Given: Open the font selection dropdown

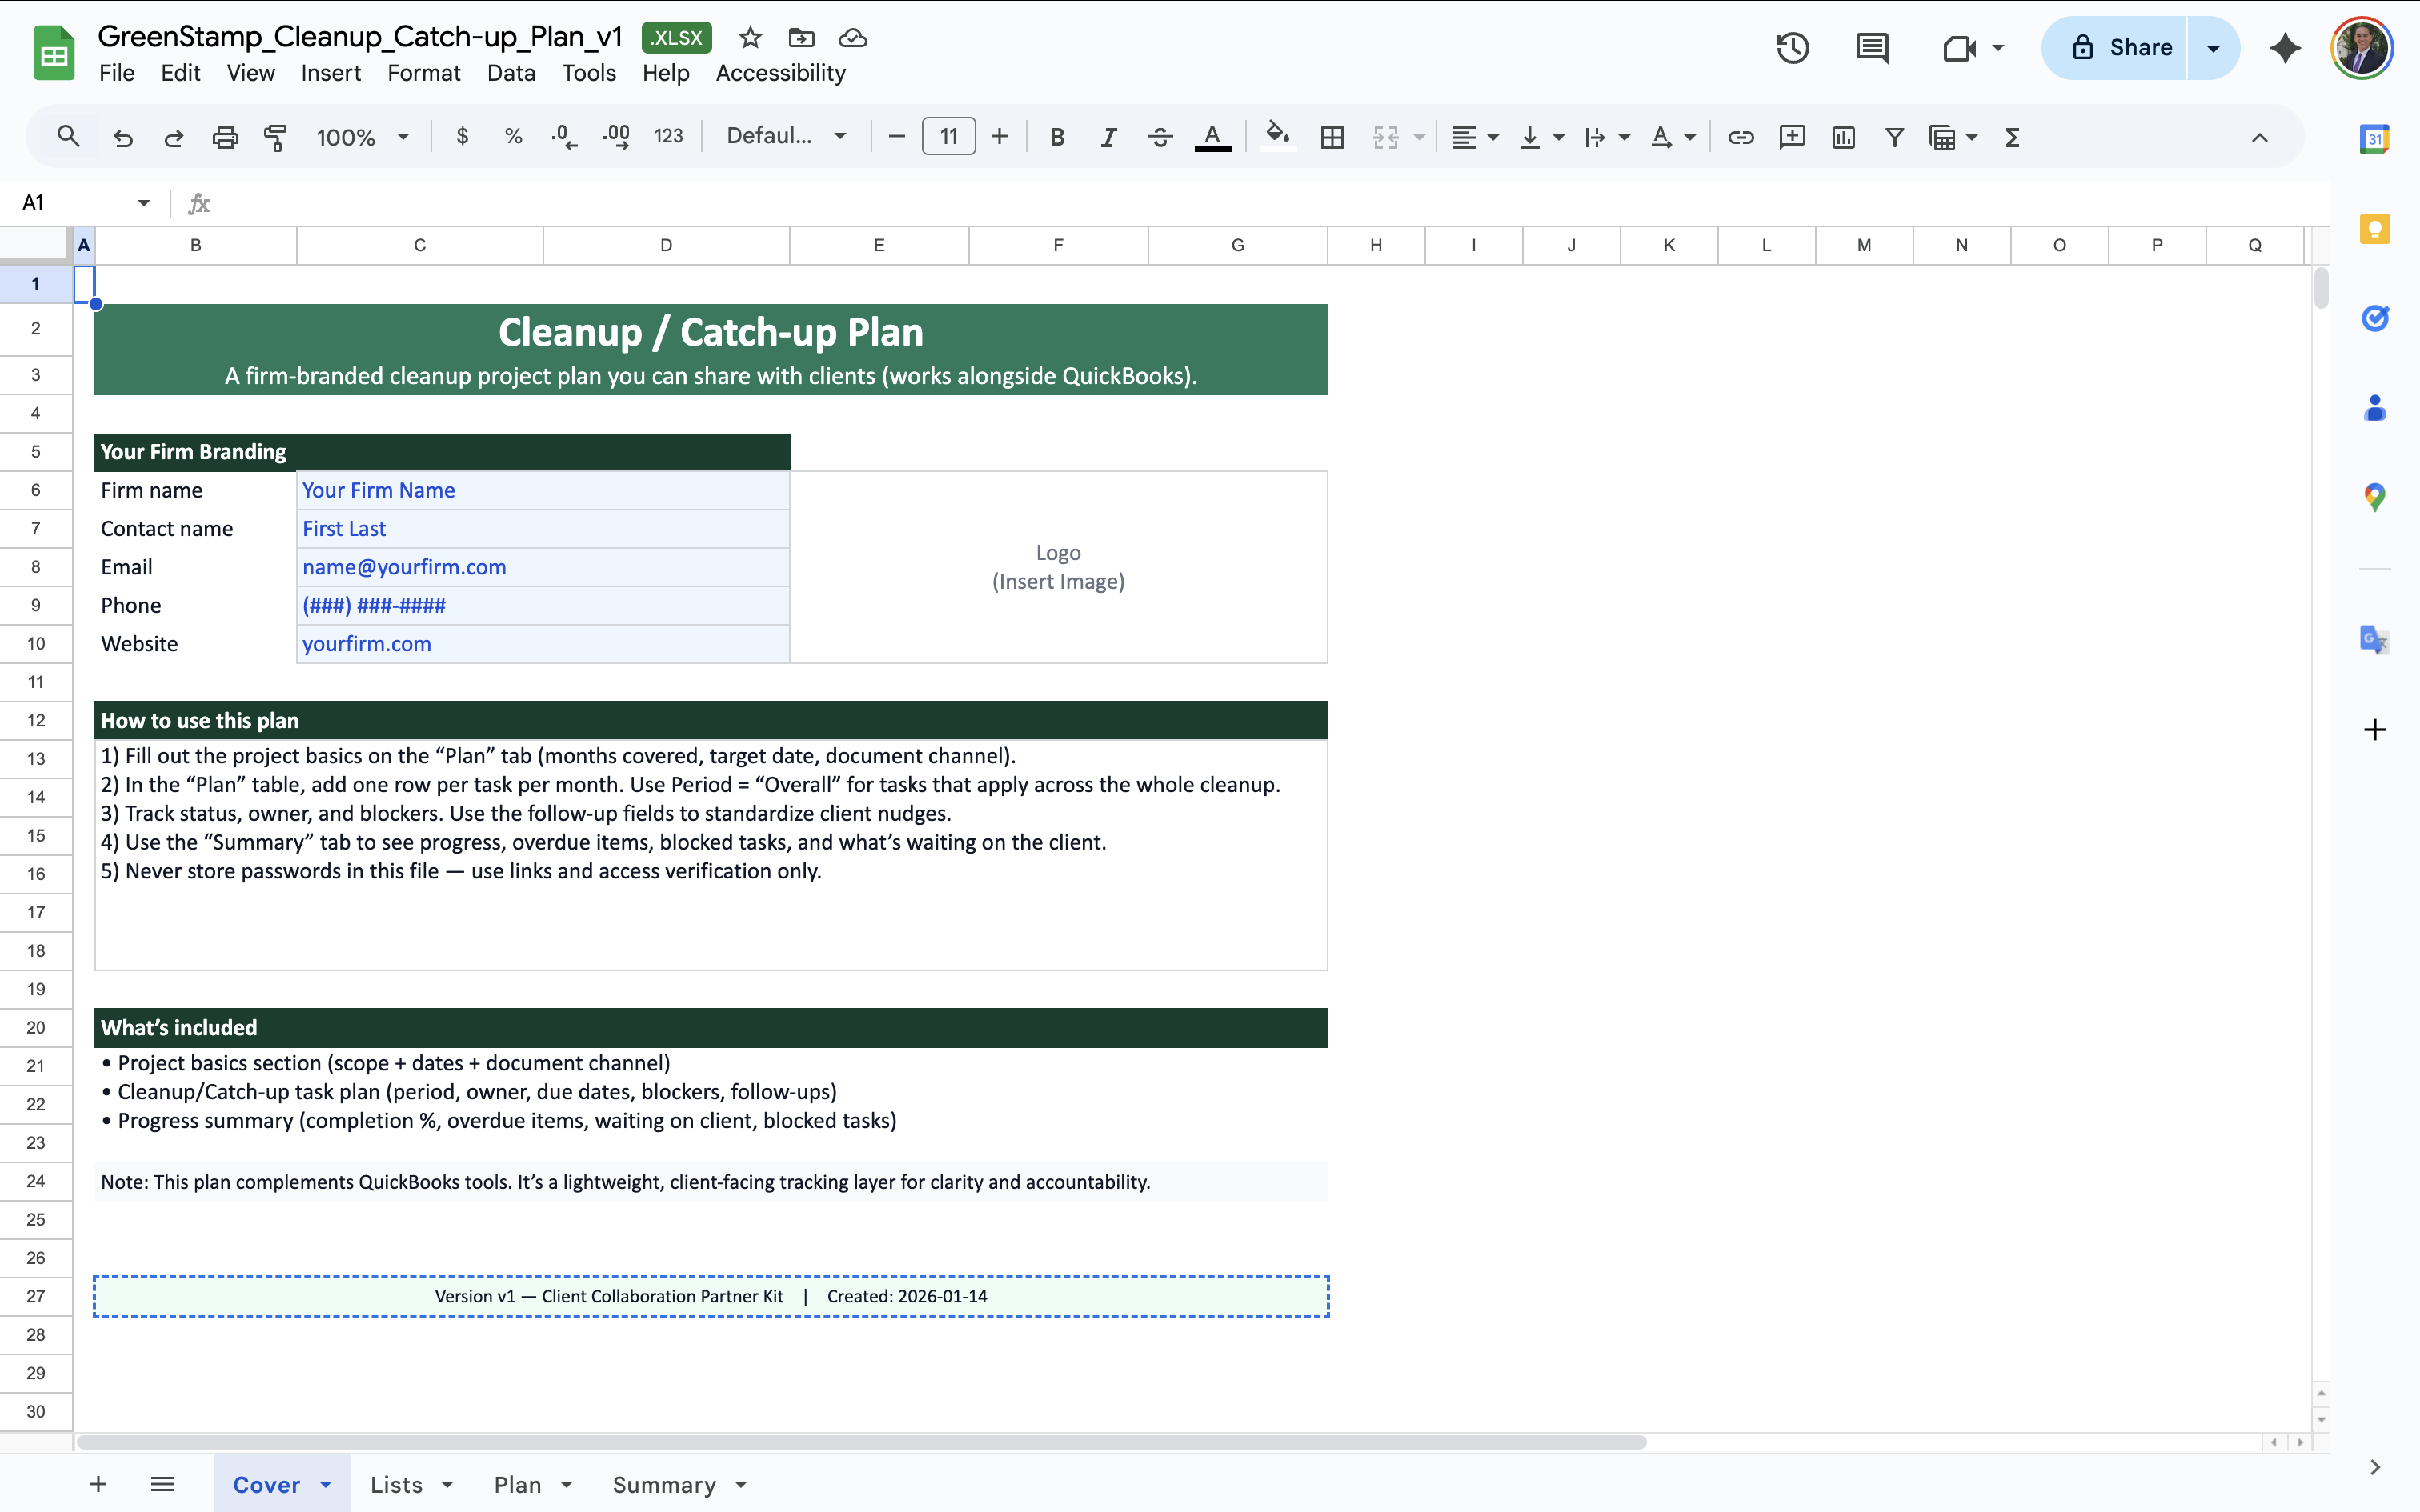Looking at the screenshot, I should pyautogui.click(x=785, y=136).
